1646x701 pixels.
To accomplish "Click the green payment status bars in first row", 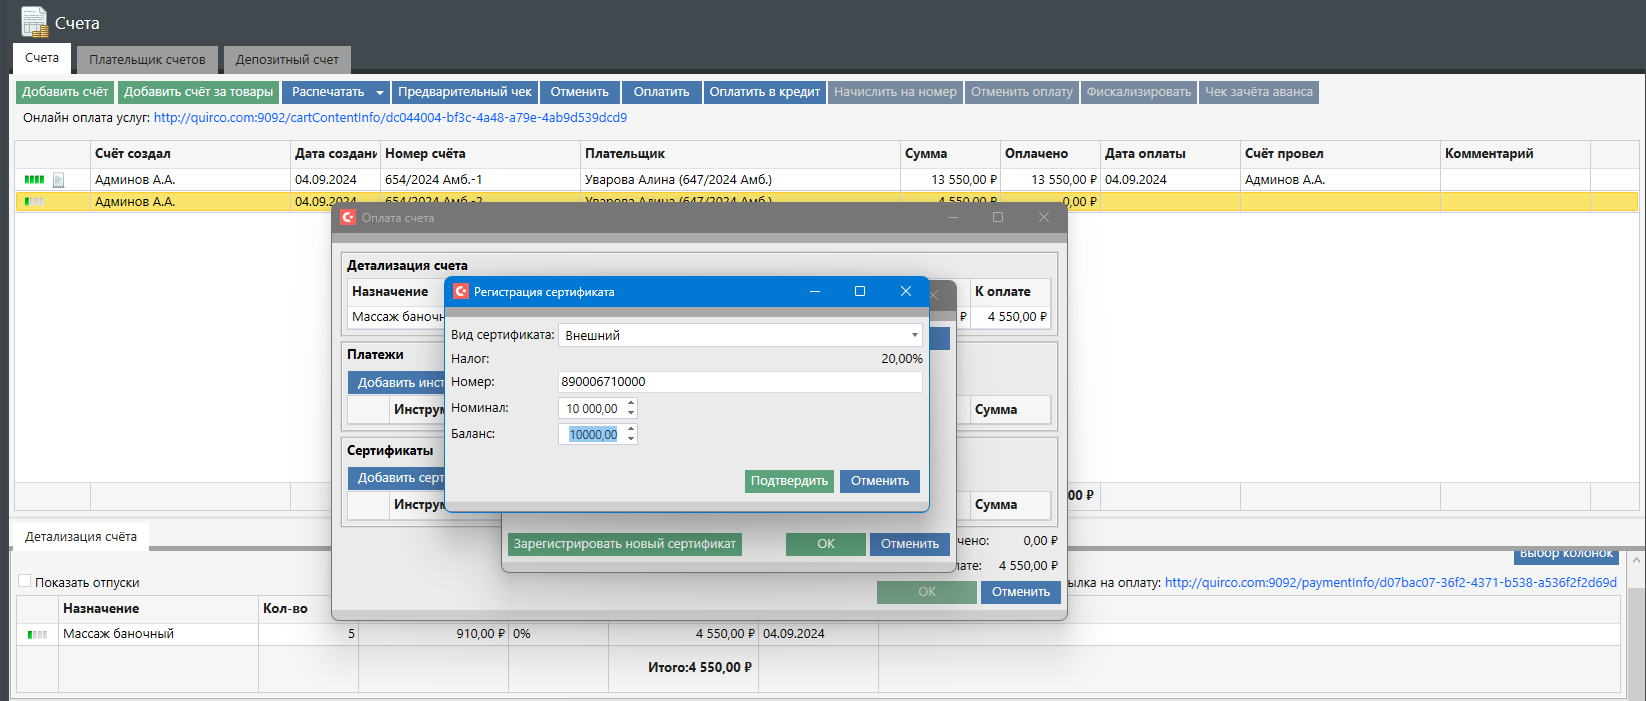I will point(34,180).
